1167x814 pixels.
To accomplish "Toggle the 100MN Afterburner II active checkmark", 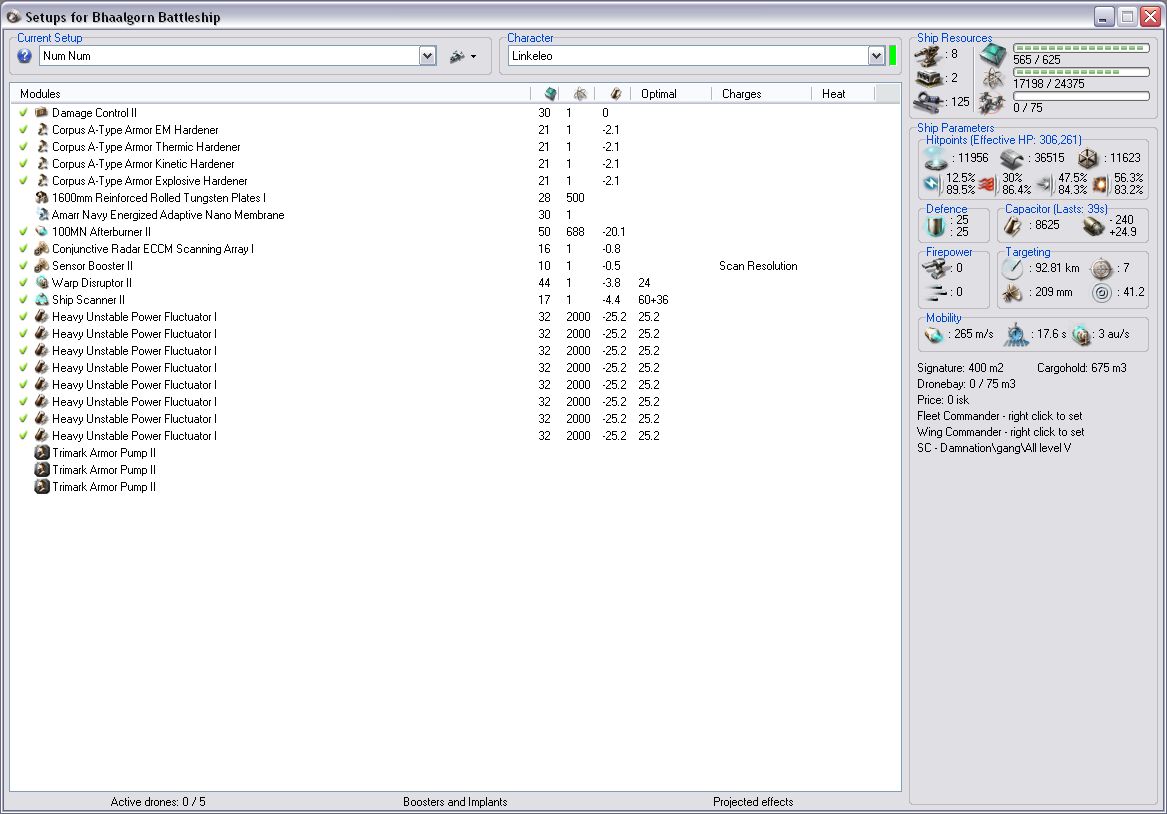I will [x=23, y=231].
